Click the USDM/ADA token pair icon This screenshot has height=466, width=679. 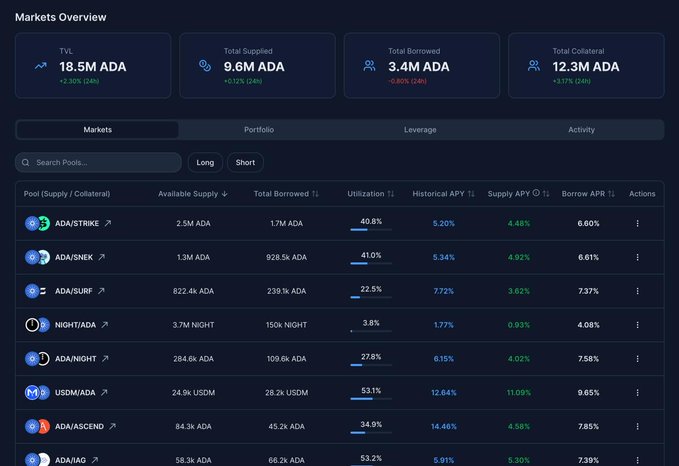(x=37, y=392)
